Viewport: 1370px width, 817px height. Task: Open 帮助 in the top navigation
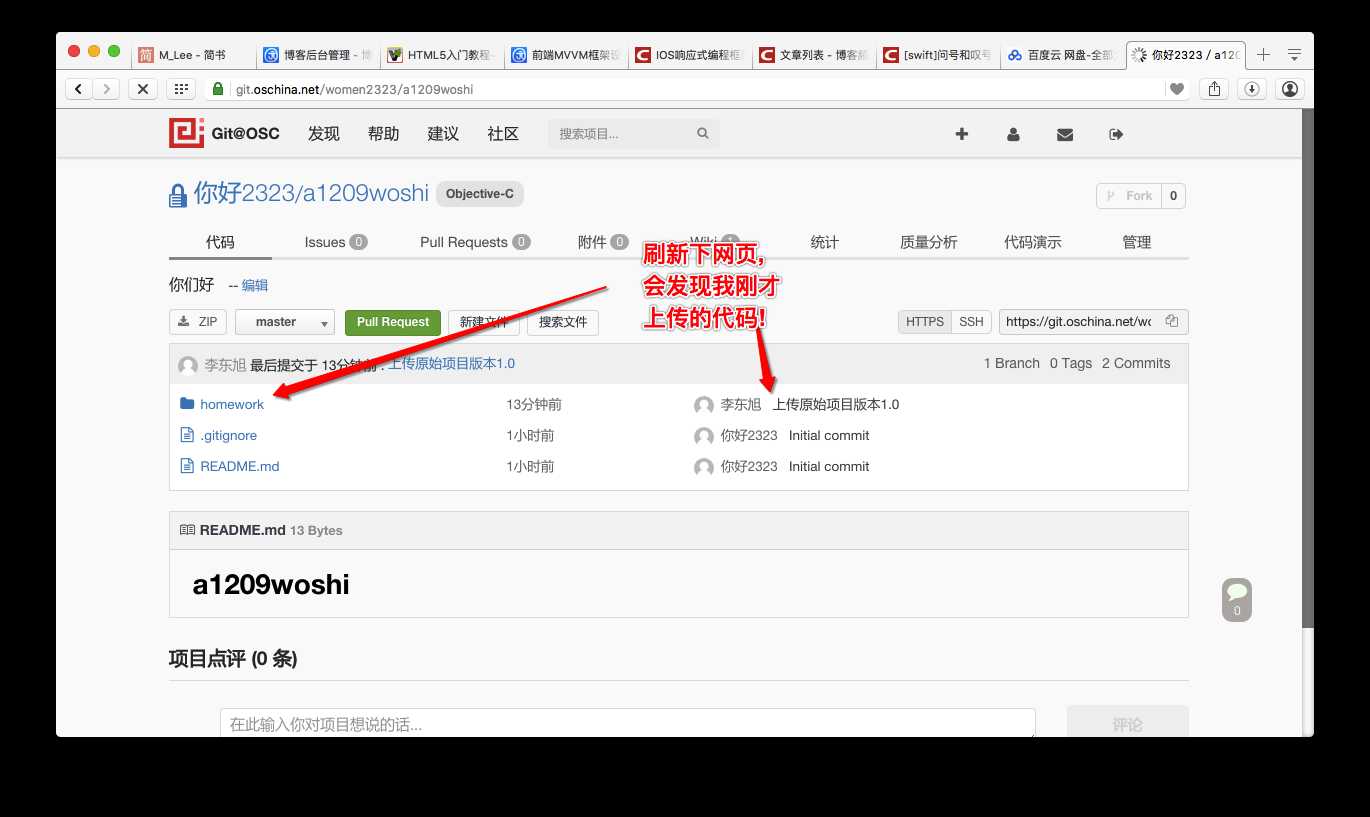tap(383, 134)
